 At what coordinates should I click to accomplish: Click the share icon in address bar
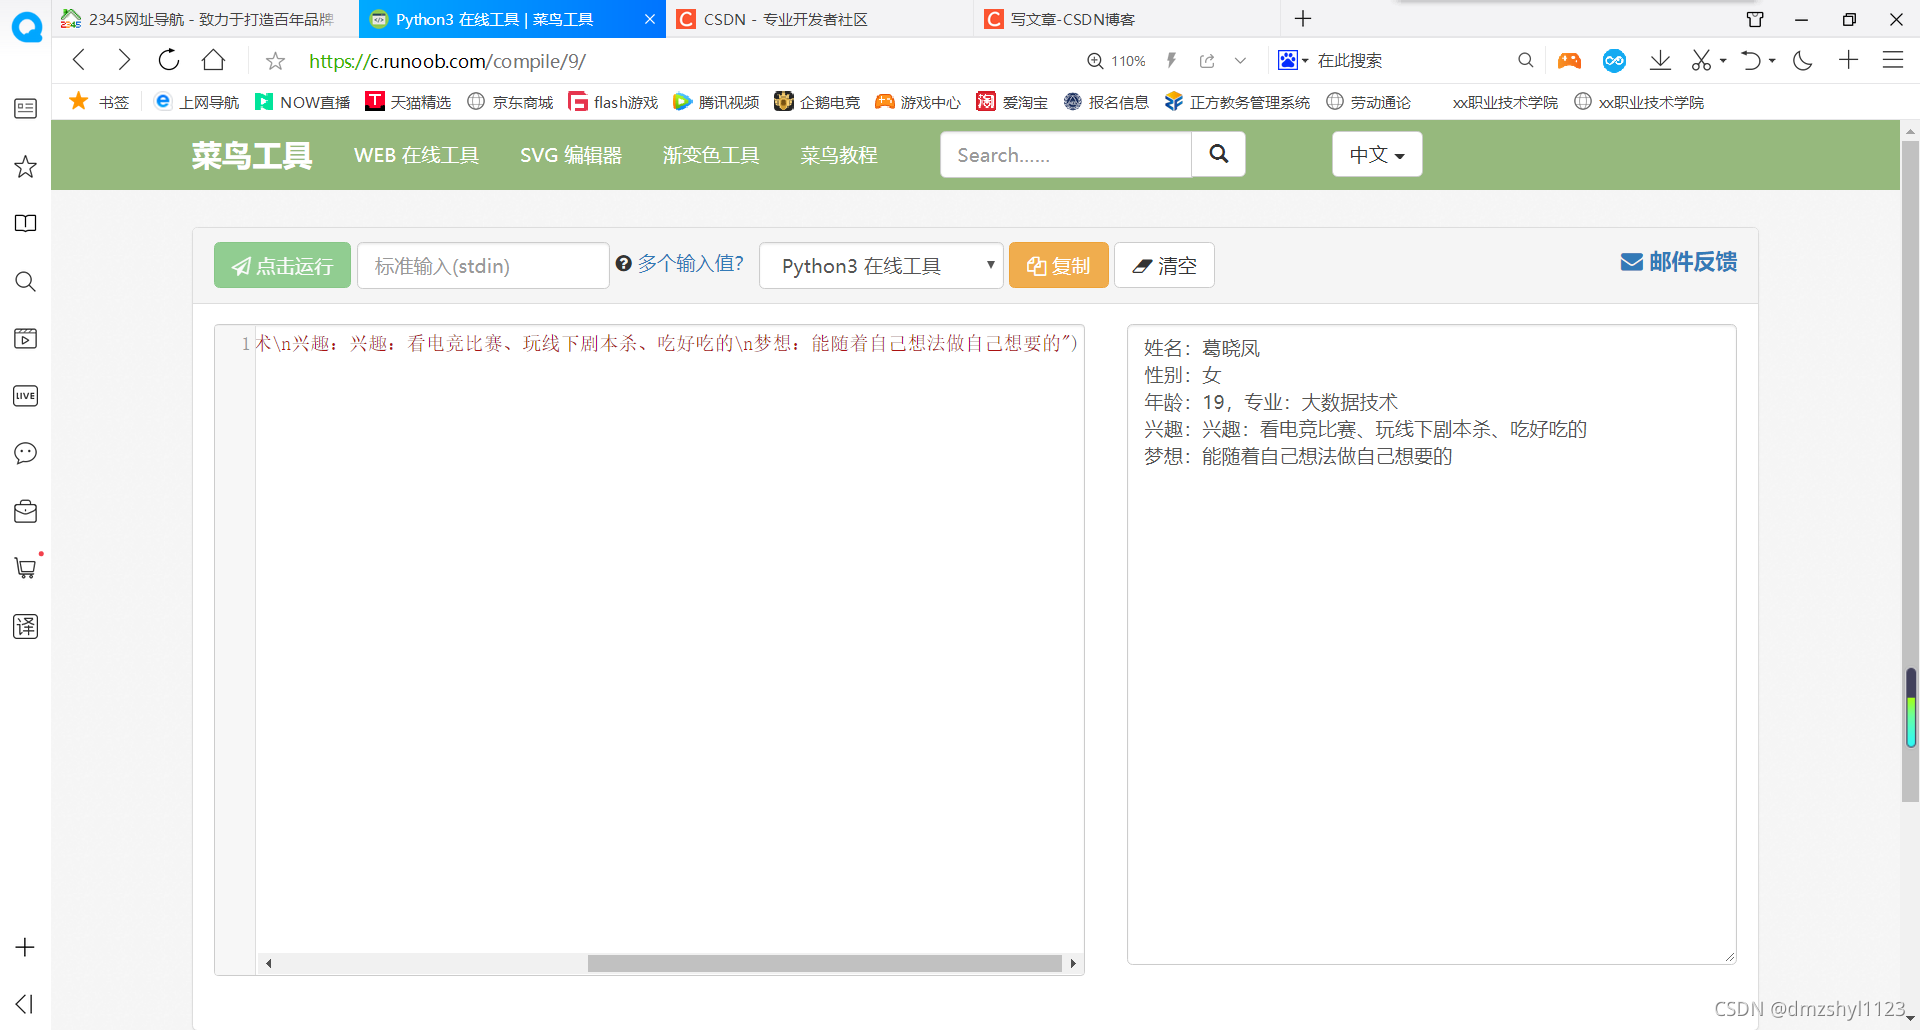pyautogui.click(x=1207, y=61)
